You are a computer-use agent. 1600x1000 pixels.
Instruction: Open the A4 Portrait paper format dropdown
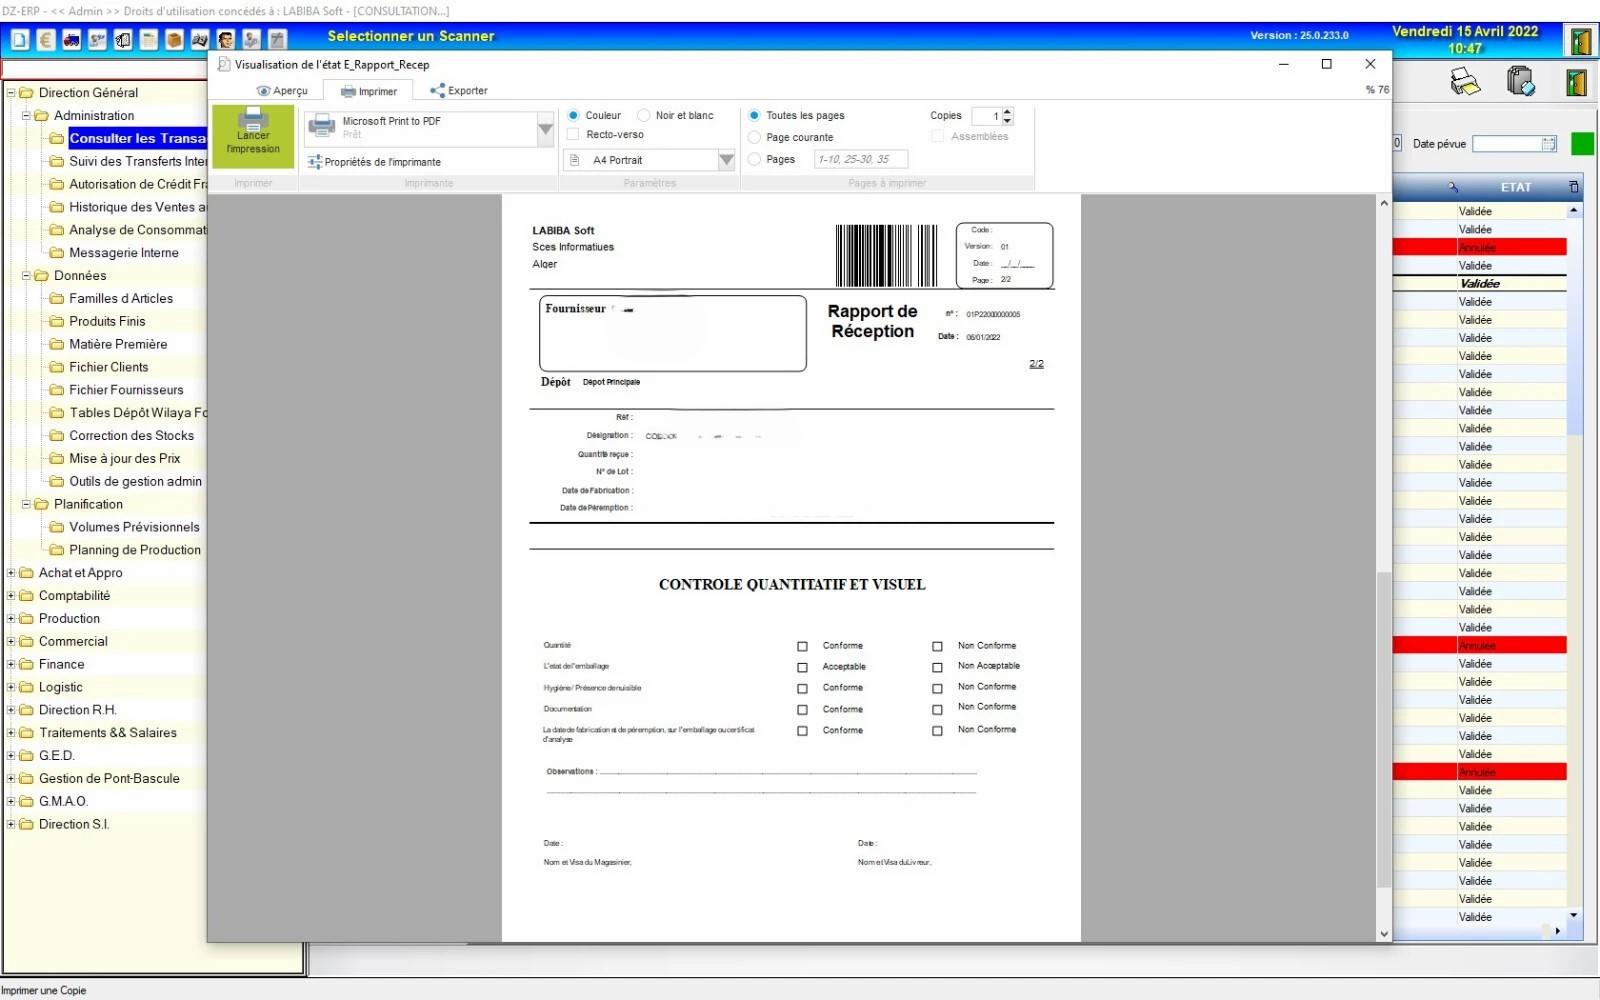click(x=727, y=160)
